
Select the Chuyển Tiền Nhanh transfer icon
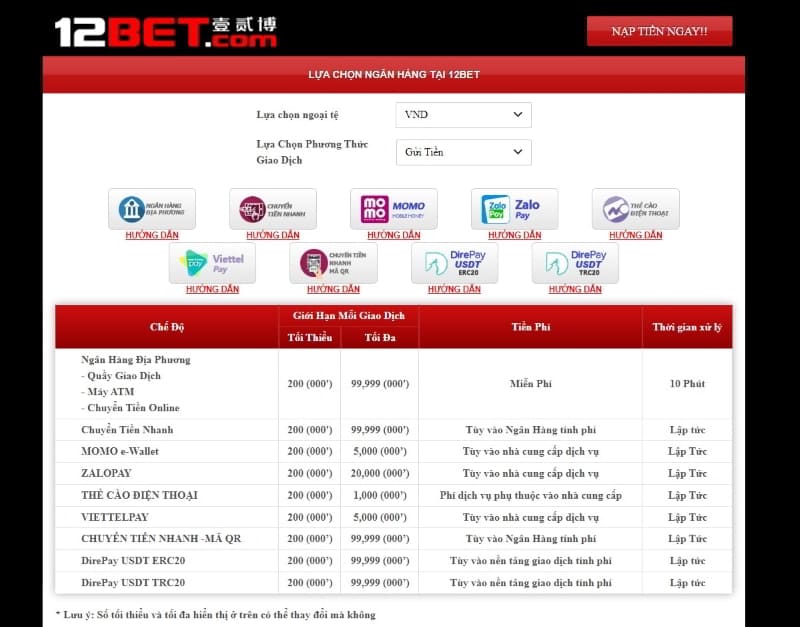click(272, 207)
